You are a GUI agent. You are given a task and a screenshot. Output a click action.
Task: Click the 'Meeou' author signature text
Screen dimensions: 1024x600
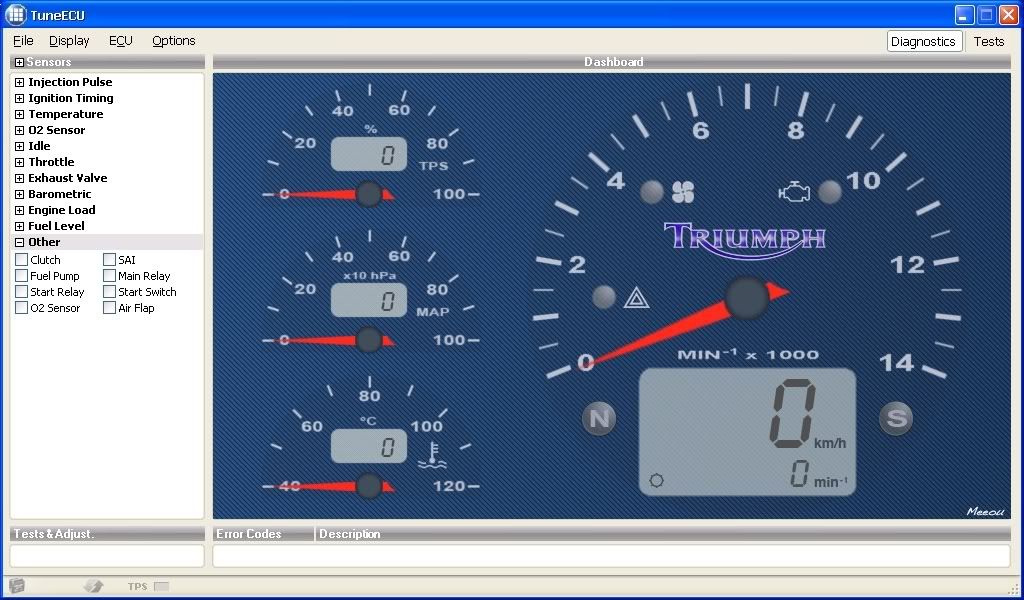pos(985,511)
